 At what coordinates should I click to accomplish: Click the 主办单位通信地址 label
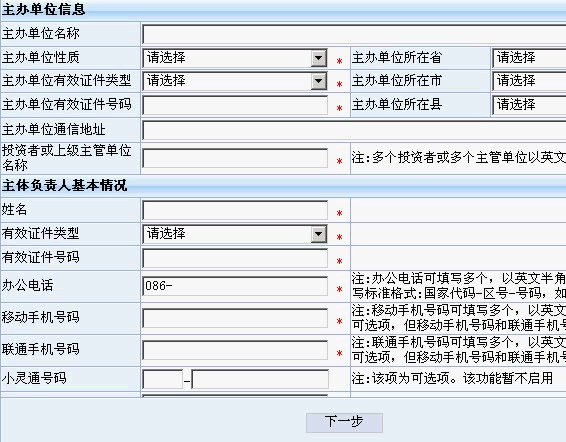pyautogui.click(x=53, y=130)
